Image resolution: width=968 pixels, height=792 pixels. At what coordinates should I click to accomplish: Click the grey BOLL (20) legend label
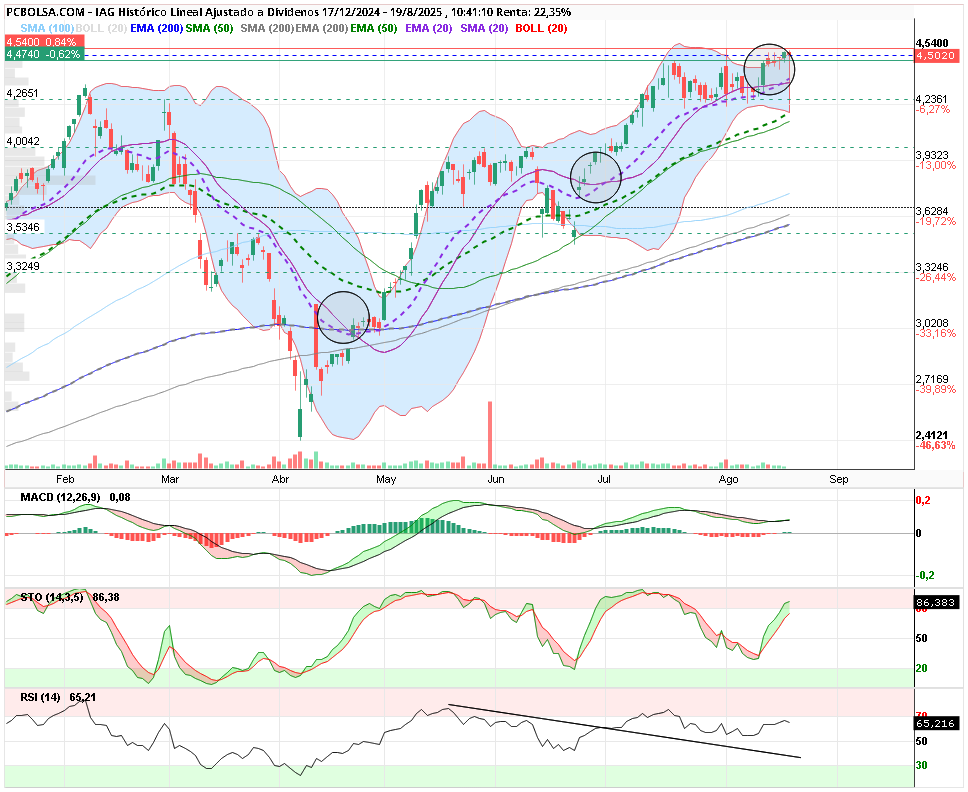point(101,28)
